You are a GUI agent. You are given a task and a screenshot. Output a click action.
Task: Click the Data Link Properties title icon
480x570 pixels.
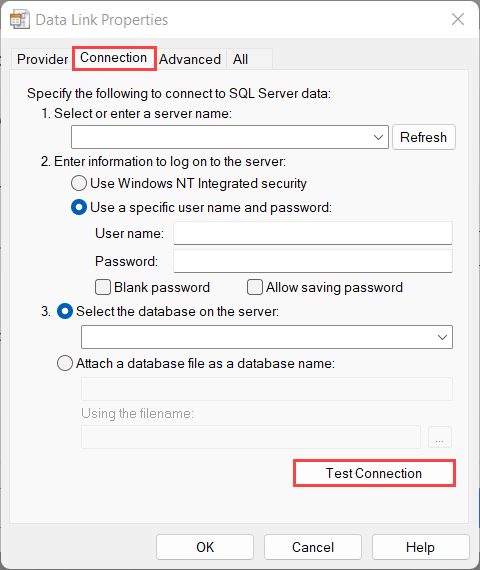click(x=19, y=20)
